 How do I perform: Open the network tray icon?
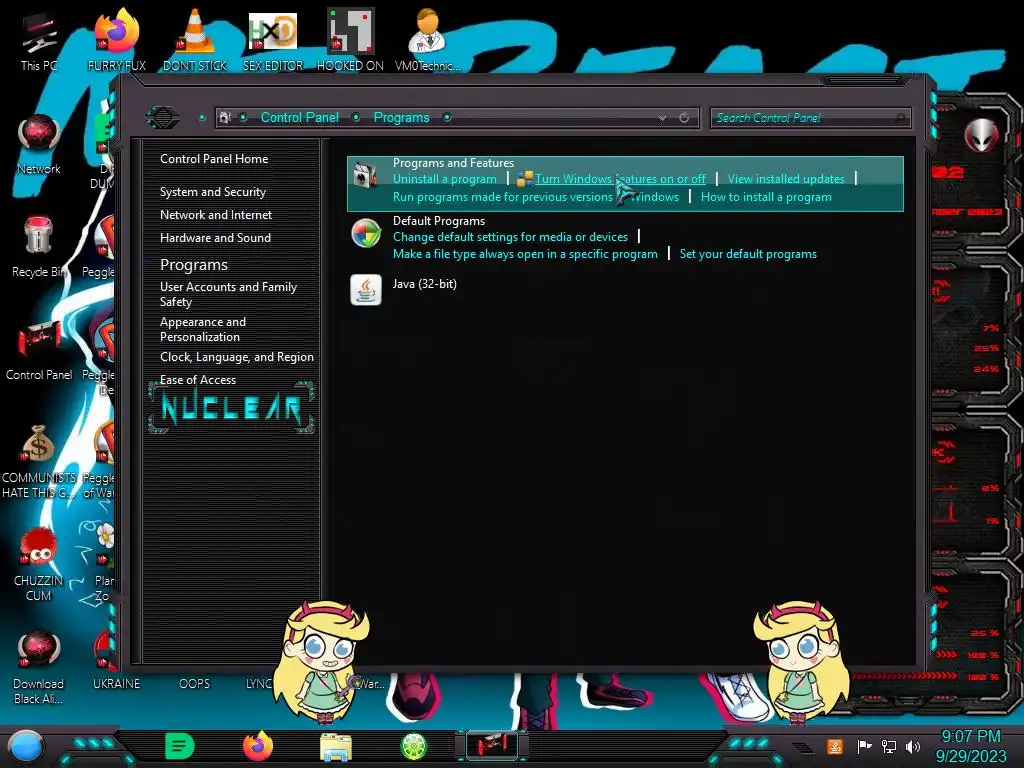click(x=888, y=746)
